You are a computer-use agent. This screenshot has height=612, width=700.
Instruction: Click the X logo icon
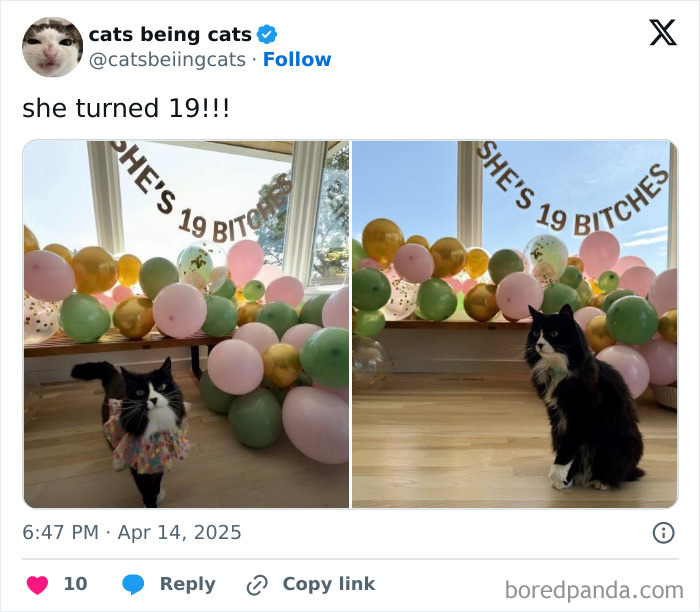663,32
